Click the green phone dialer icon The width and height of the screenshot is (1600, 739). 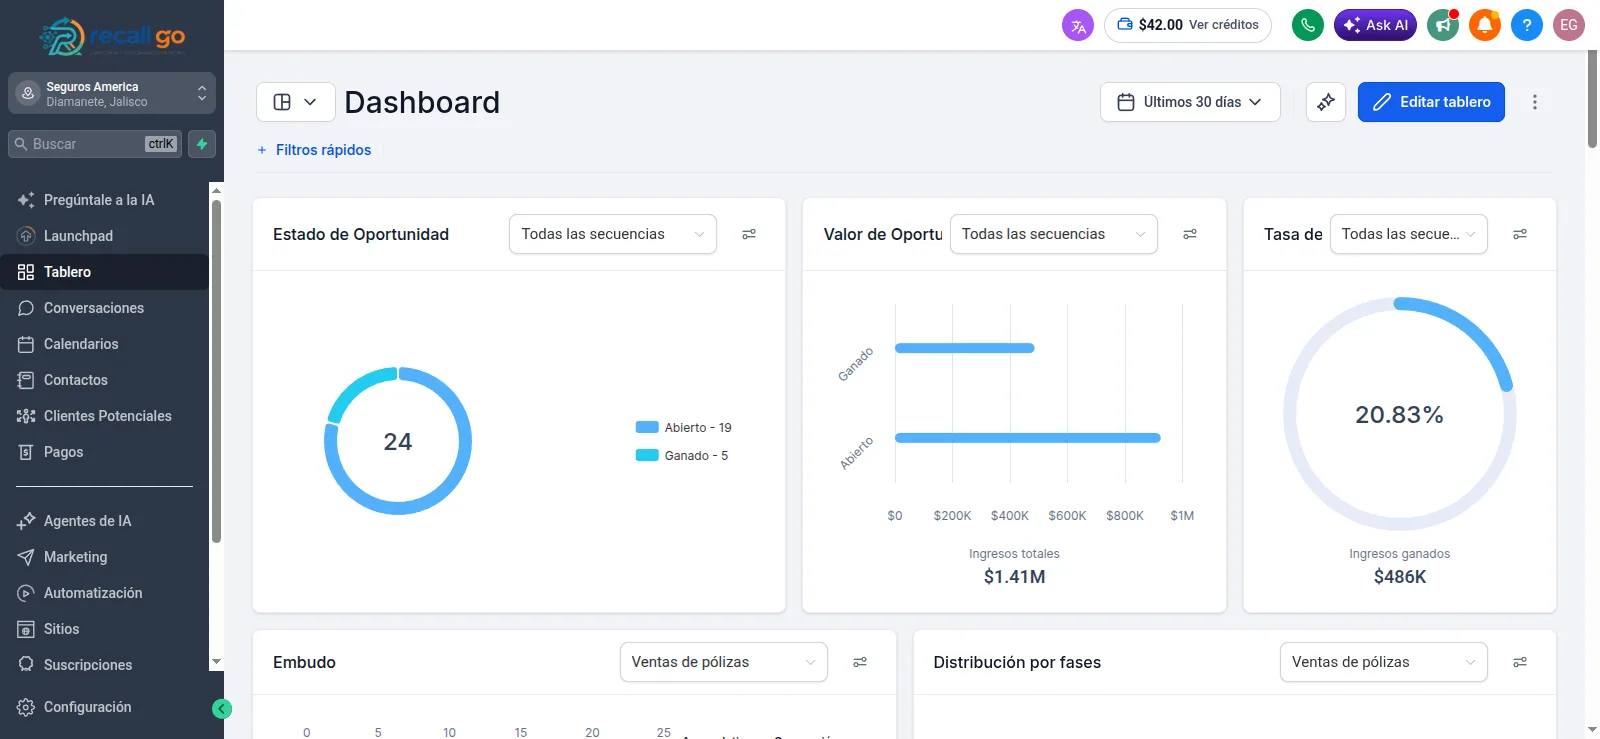pyautogui.click(x=1308, y=25)
